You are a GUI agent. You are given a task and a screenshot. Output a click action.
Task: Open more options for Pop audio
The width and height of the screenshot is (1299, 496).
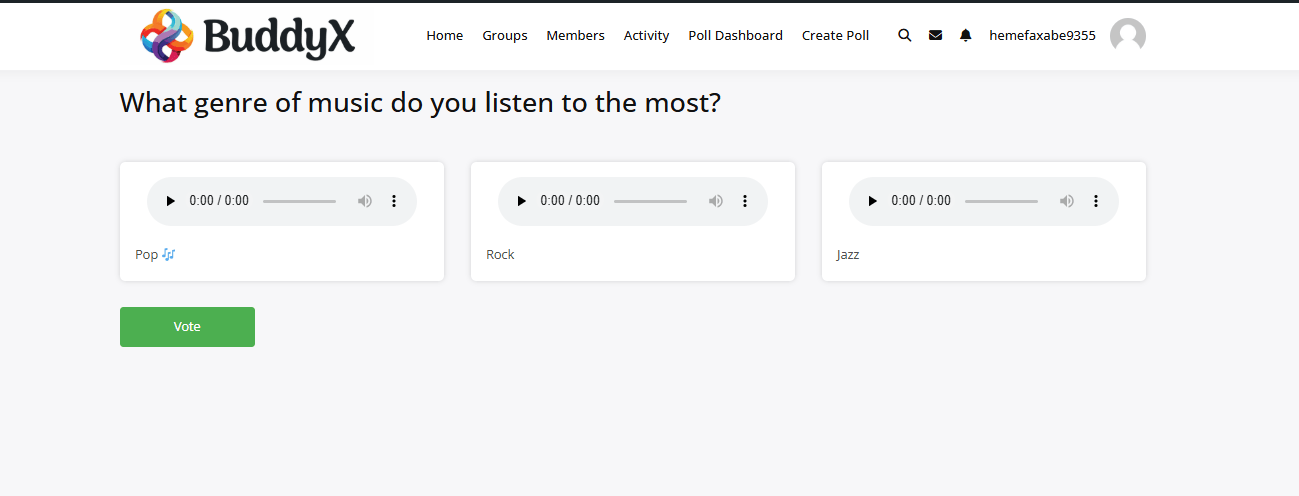[394, 201]
